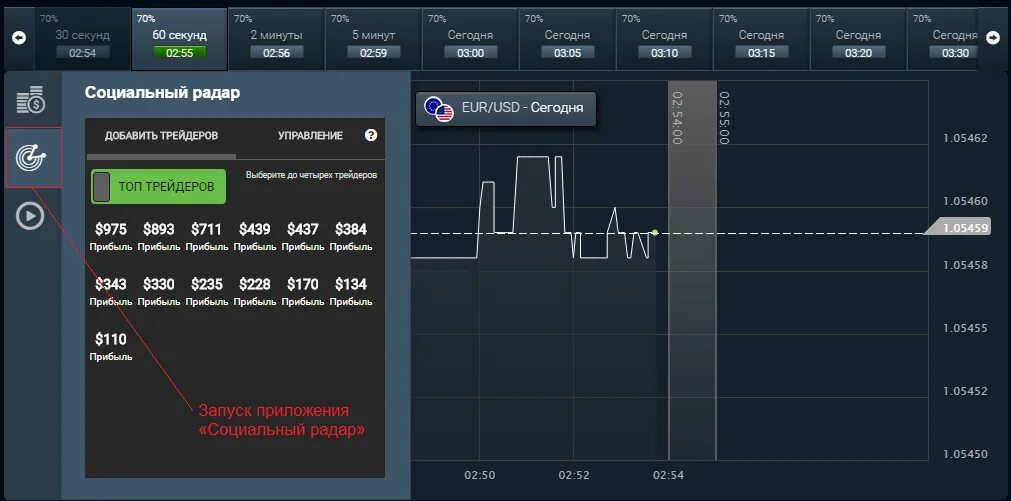The image size is (1011, 501).
Task: Select the Today expiry at 03:15
Action: (x=761, y=40)
